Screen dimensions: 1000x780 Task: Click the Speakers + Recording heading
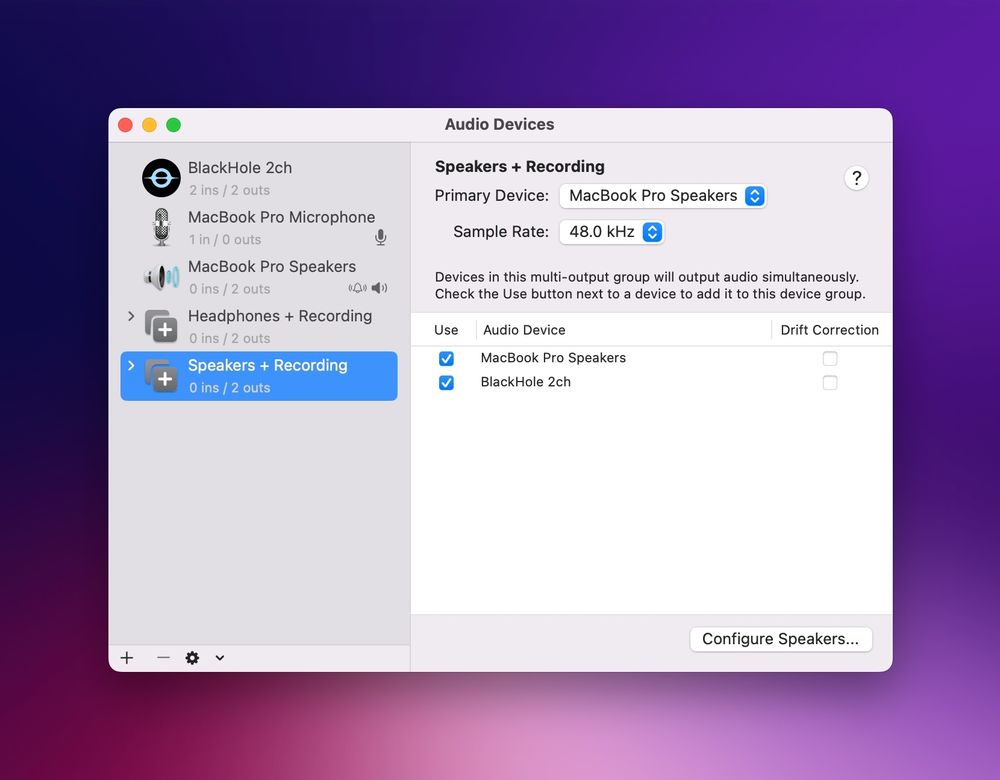[x=520, y=166]
